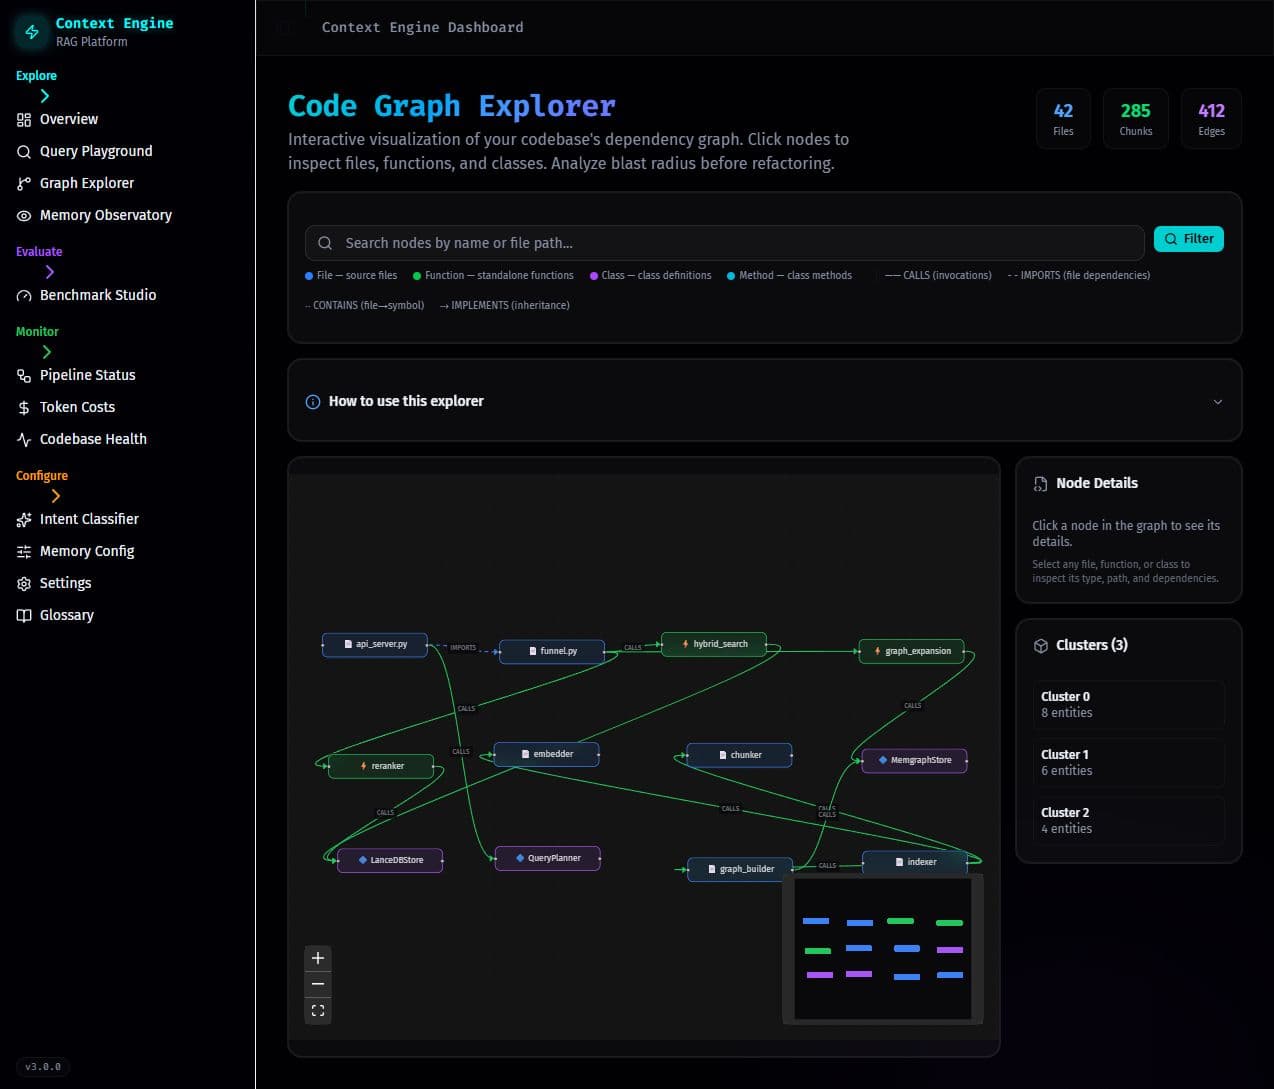The width and height of the screenshot is (1274, 1089).
Task: Click the Filter button
Action: [x=1189, y=239]
